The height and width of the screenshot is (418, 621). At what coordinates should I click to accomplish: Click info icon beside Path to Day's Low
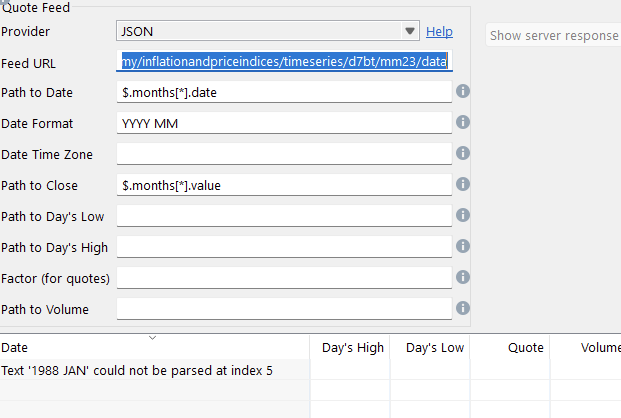click(x=463, y=216)
